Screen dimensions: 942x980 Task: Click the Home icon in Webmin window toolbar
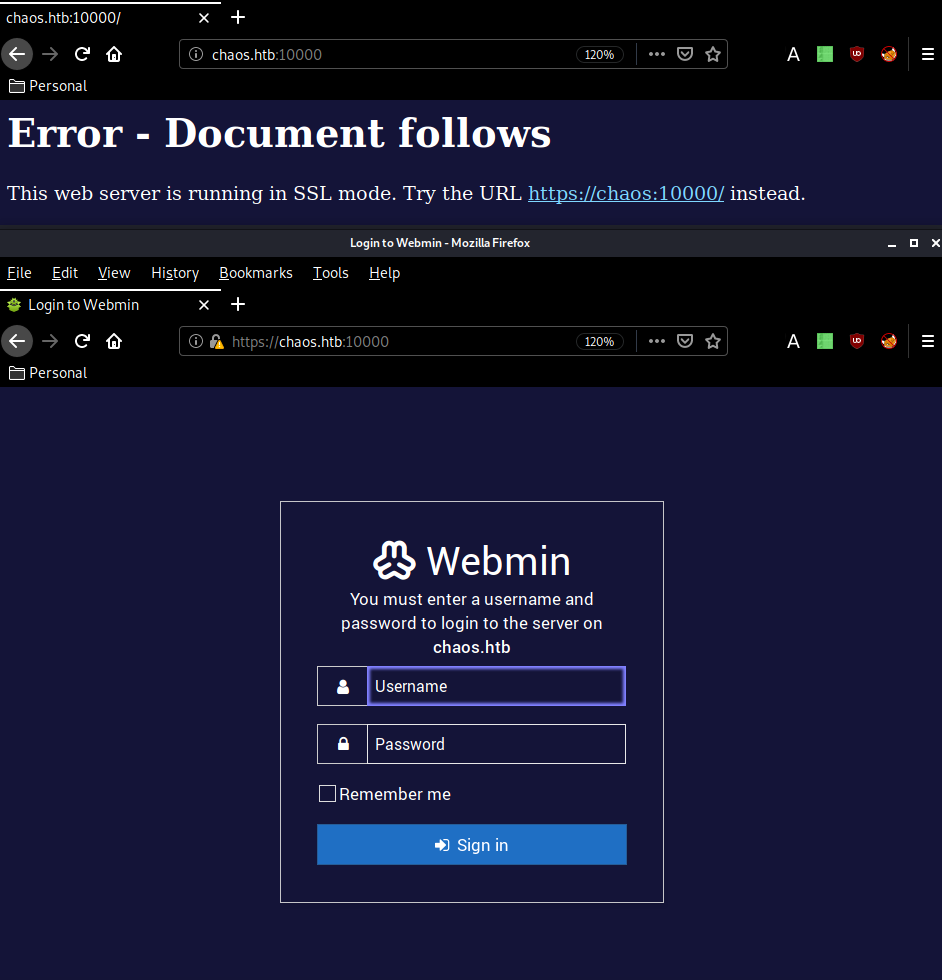pyautogui.click(x=114, y=341)
